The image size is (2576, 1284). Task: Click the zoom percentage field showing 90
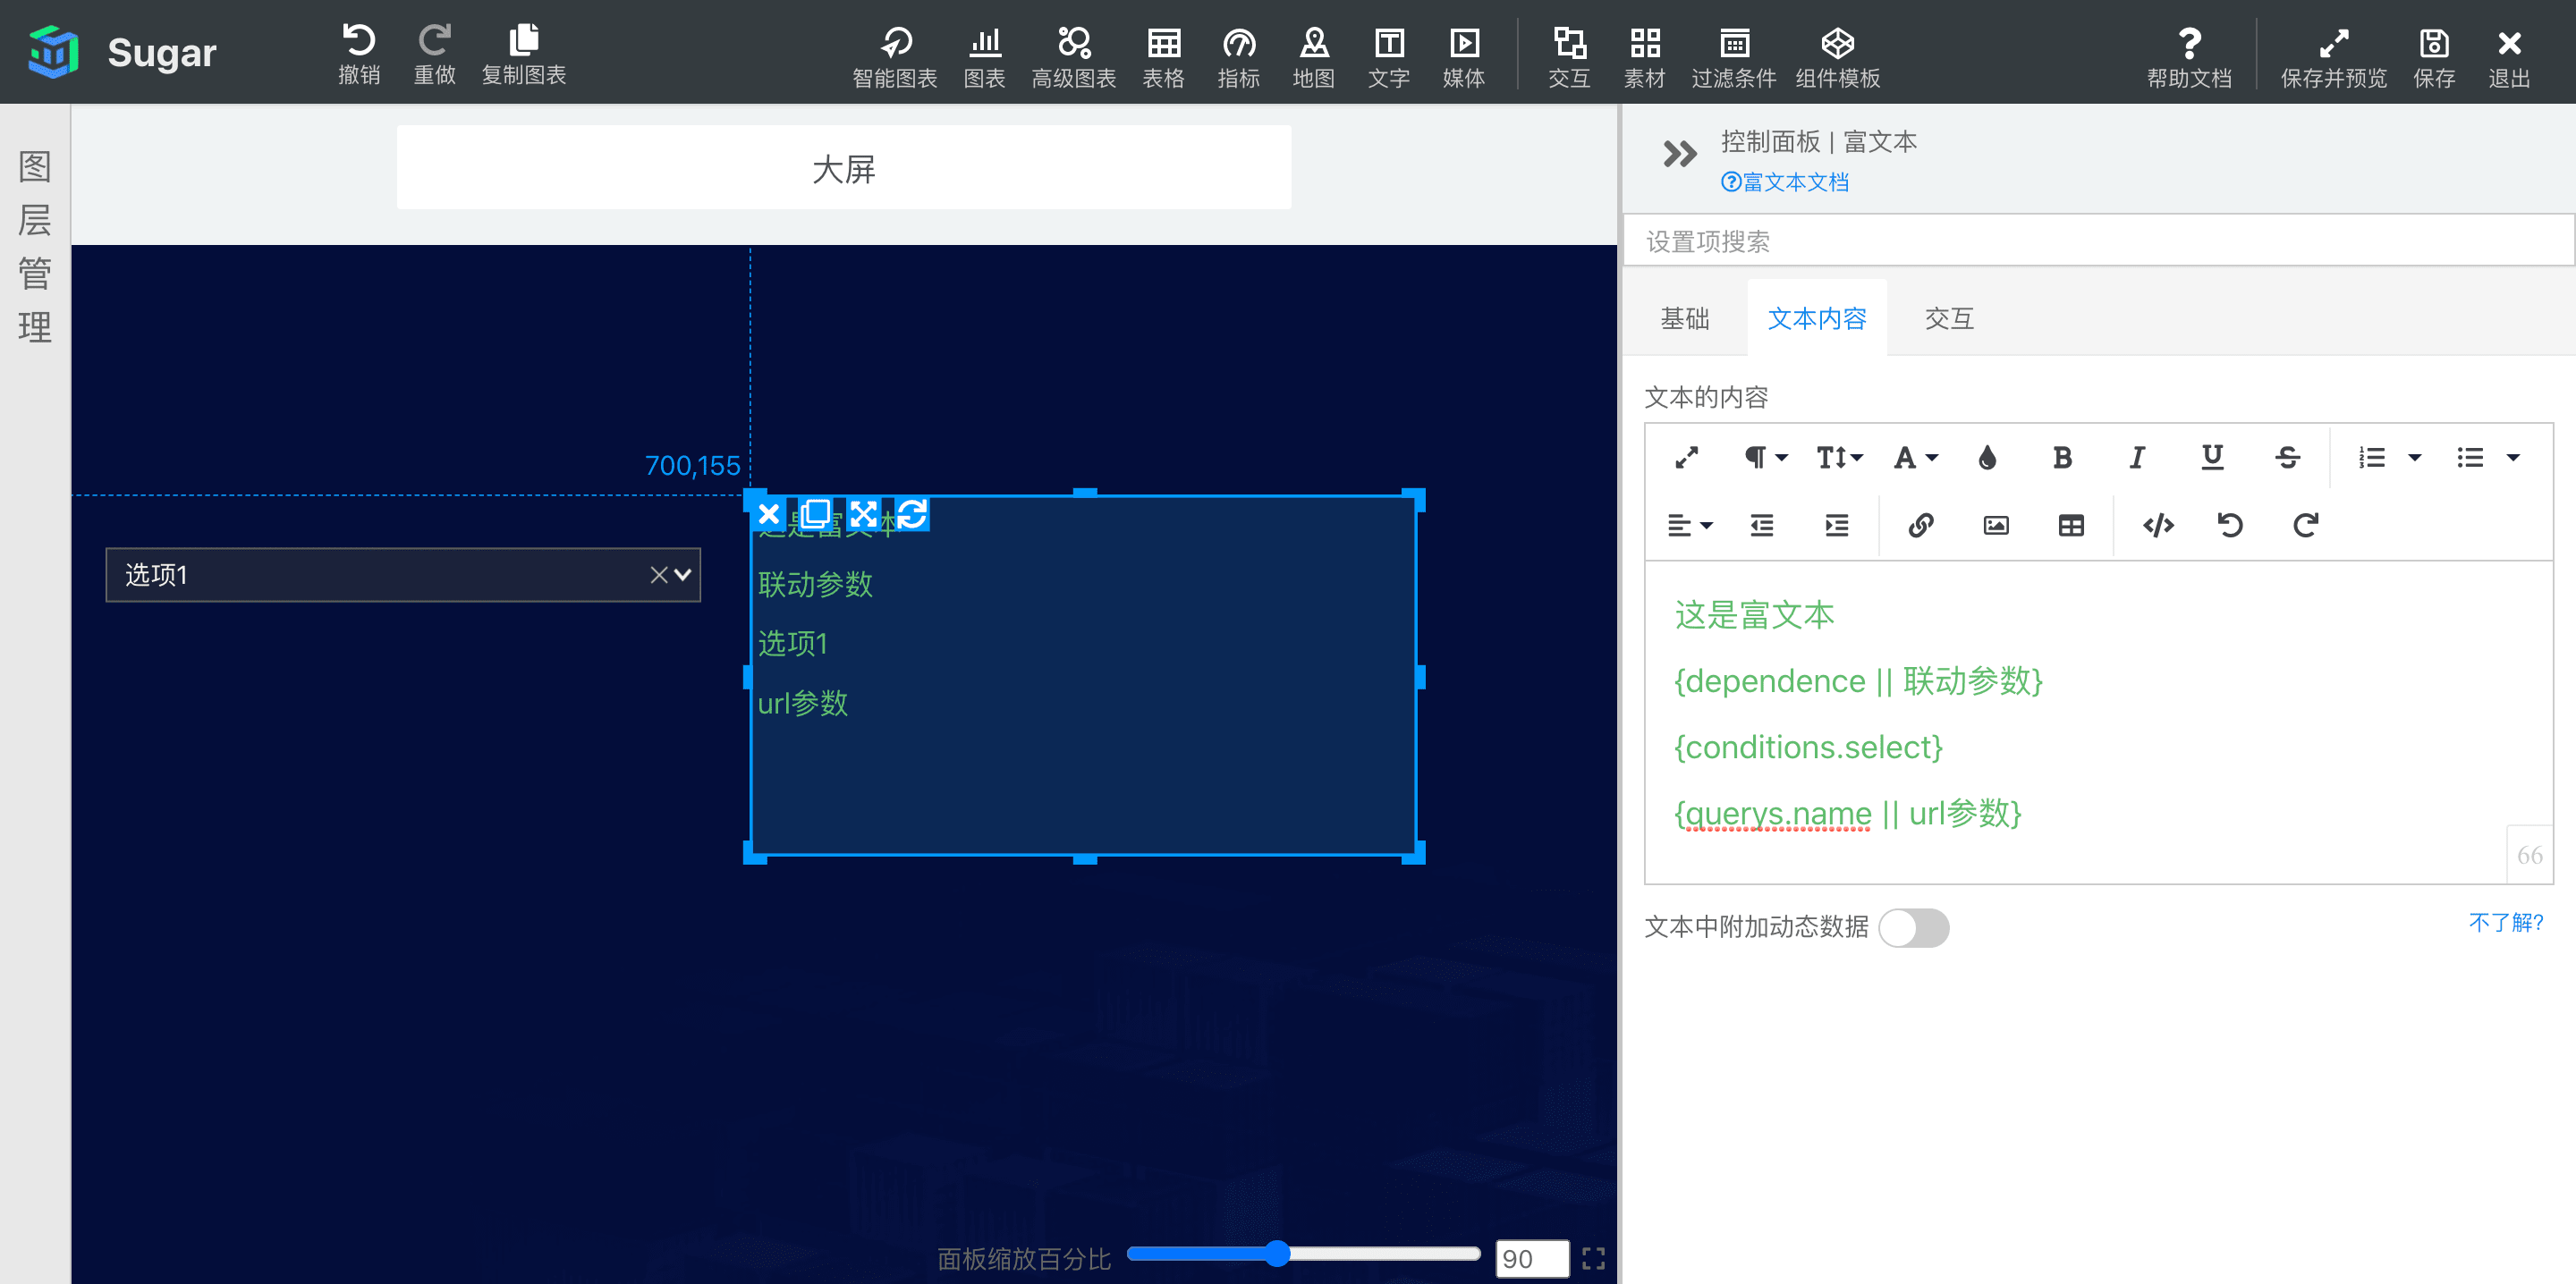pyautogui.click(x=1532, y=1258)
